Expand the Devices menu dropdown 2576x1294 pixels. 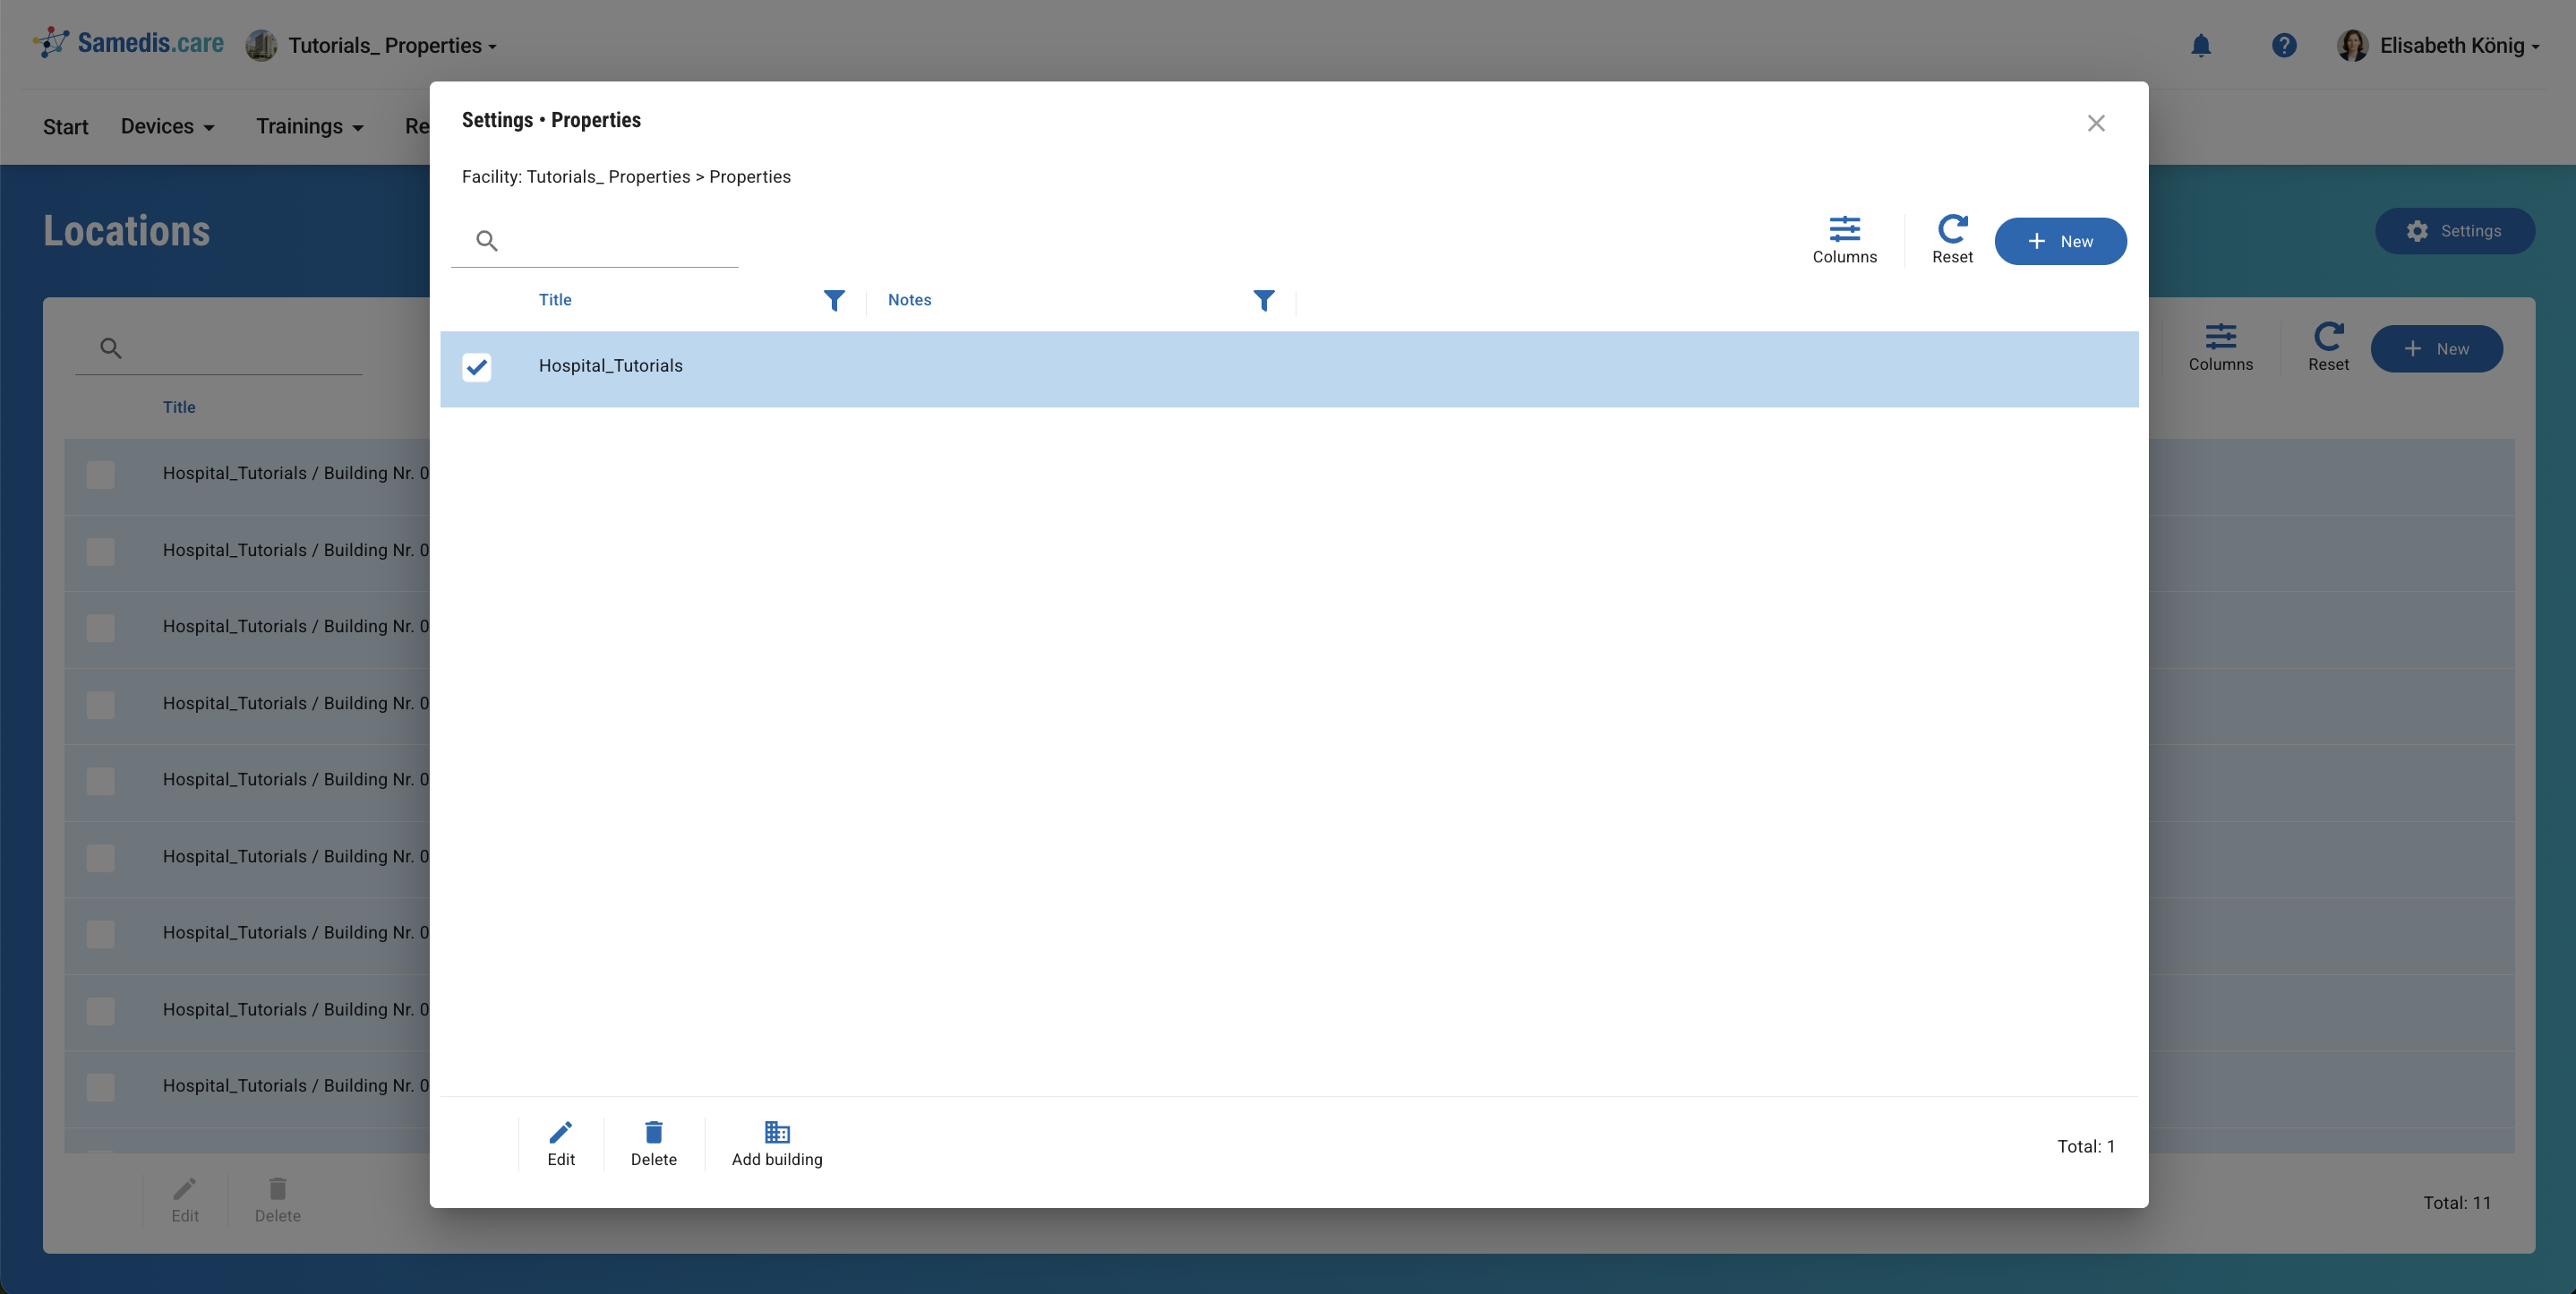coord(167,127)
